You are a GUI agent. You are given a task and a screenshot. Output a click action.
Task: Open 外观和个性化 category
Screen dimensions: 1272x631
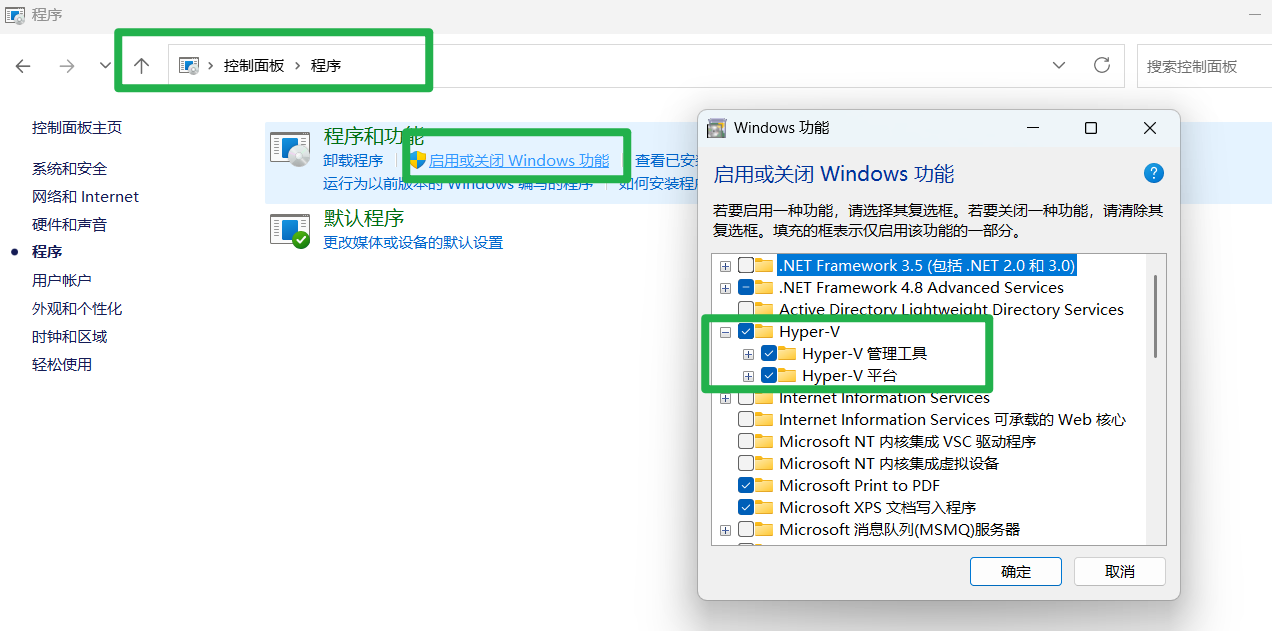point(77,309)
